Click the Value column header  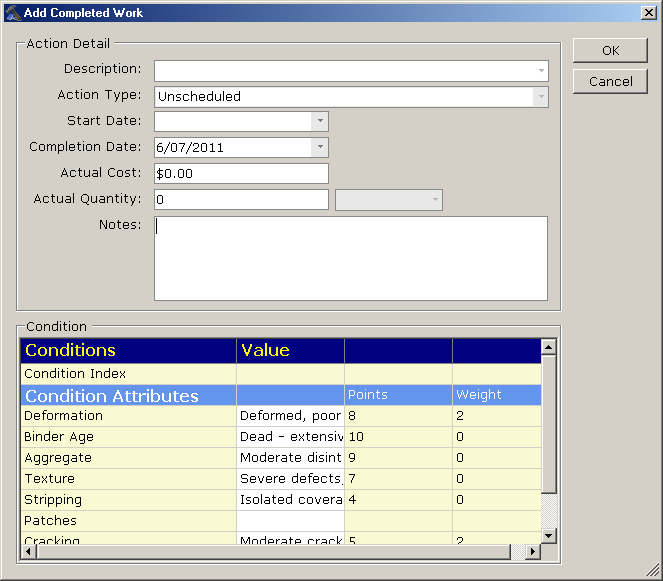point(290,351)
